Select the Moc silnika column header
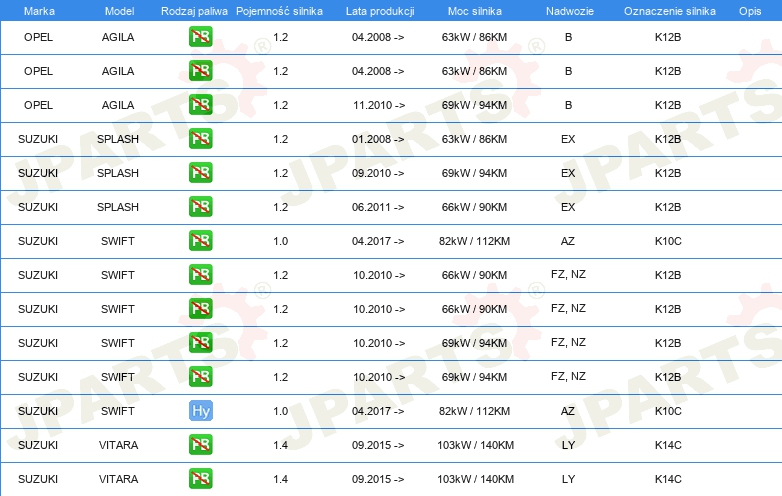 point(475,11)
